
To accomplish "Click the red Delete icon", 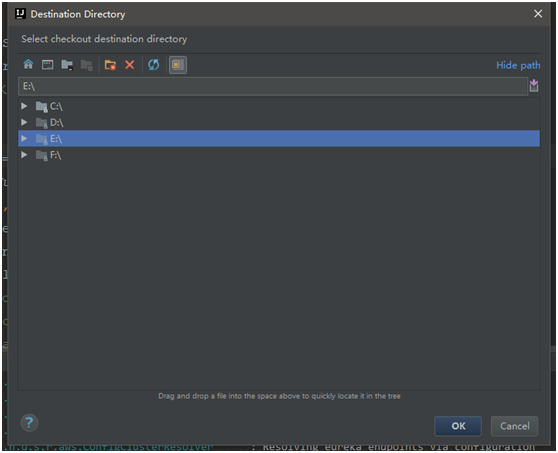I will click(130, 65).
